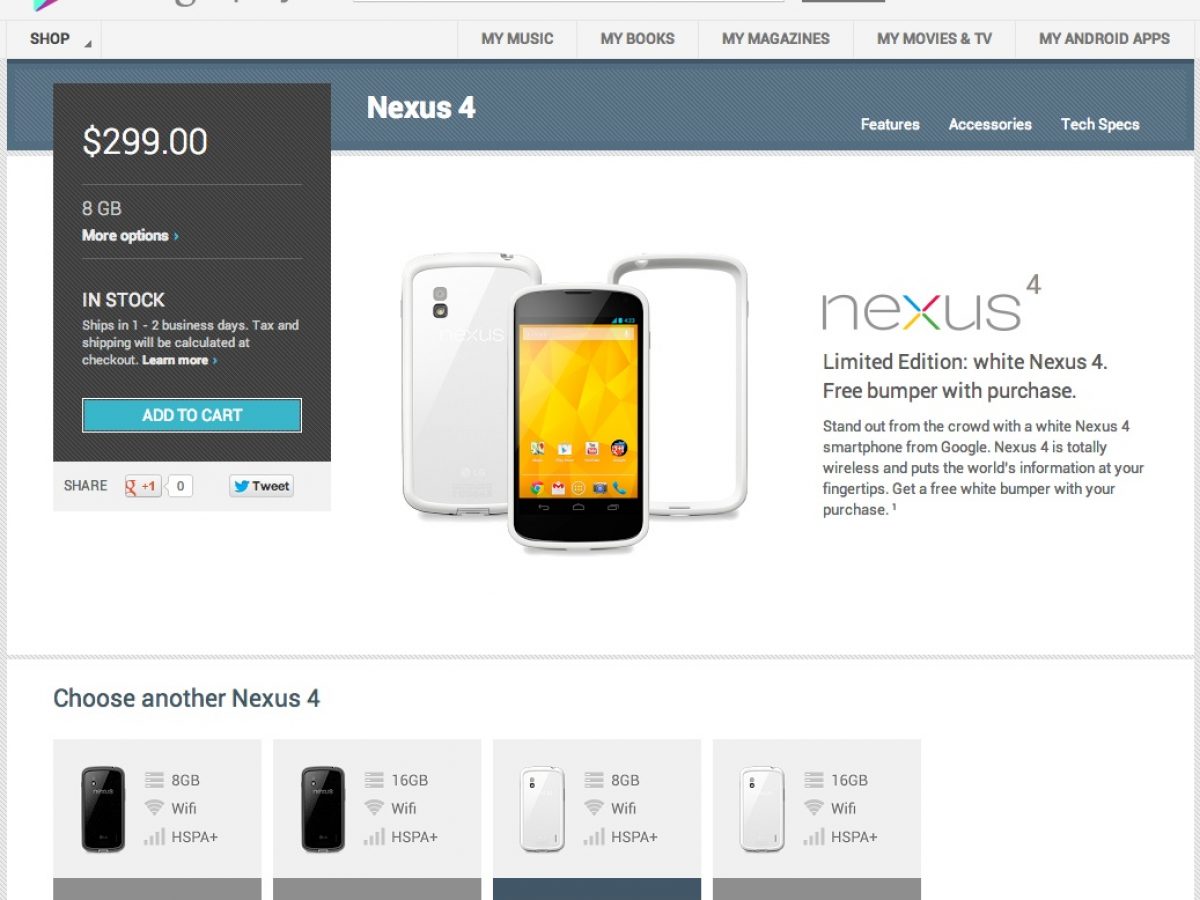The width and height of the screenshot is (1200, 900).
Task: Click the ADD TO CART button
Action: 192,415
